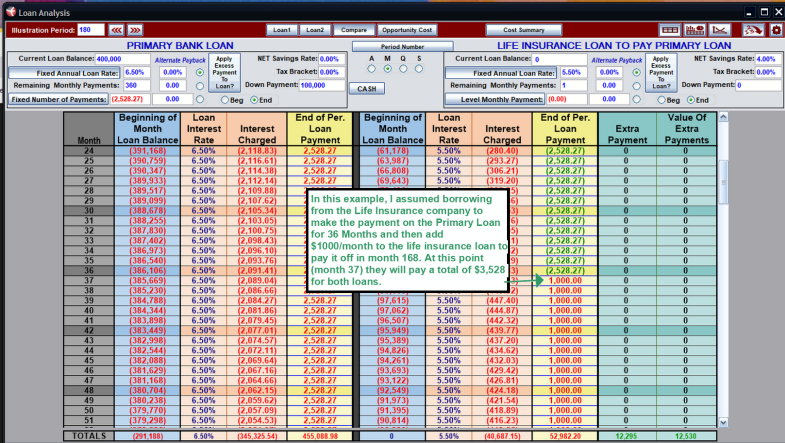Screen dimensions: 785x443
Task: Open the Cost Summary view
Action: point(523,30)
